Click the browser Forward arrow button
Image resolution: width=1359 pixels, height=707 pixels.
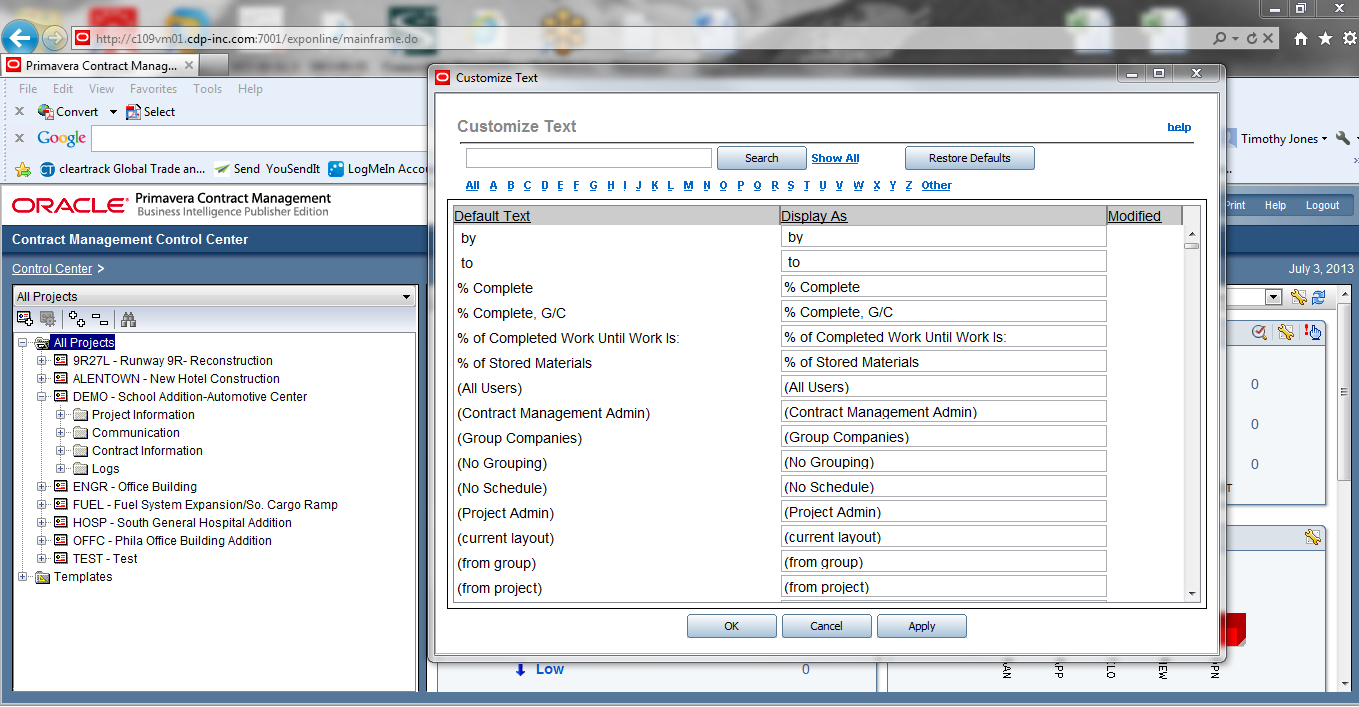coord(54,39)
